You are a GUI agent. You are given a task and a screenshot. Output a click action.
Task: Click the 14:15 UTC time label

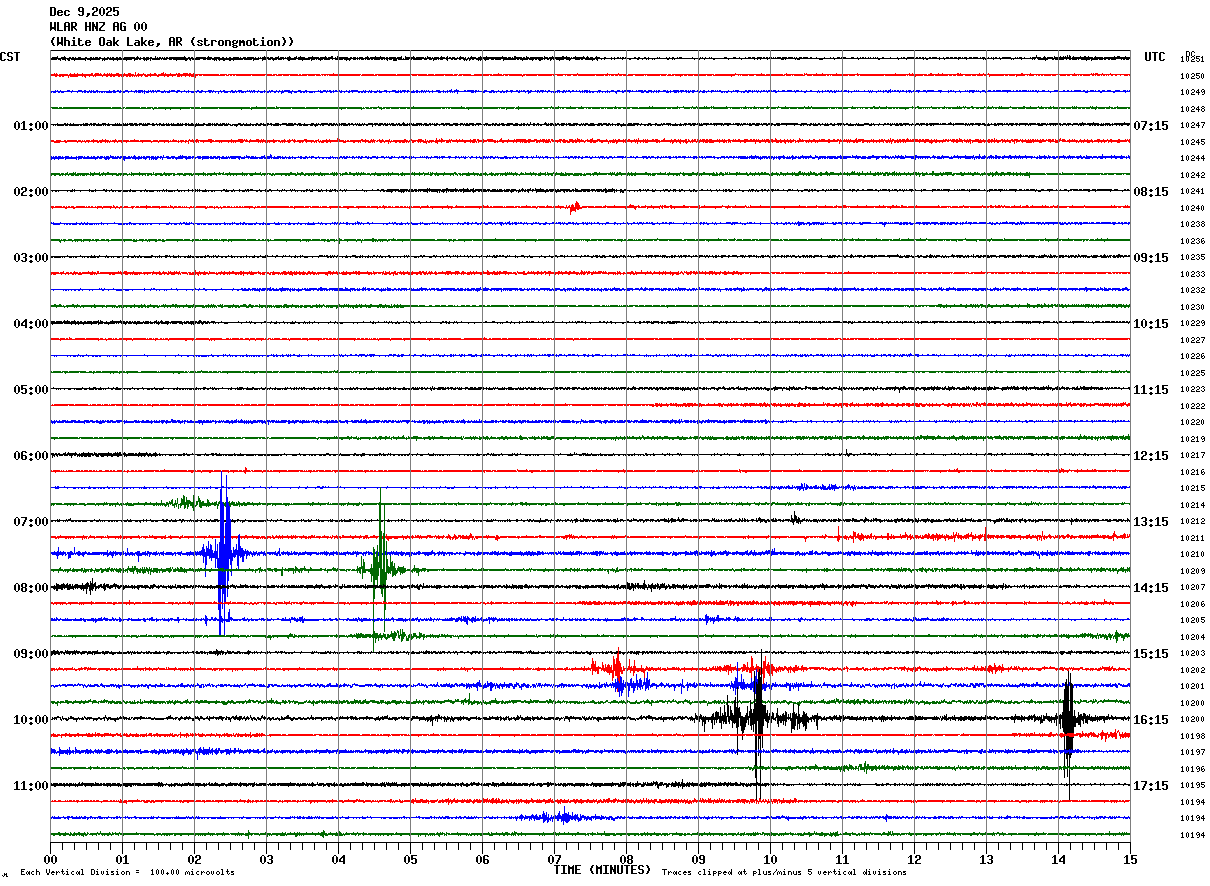pyautogui.click(x=1151, y=588)
